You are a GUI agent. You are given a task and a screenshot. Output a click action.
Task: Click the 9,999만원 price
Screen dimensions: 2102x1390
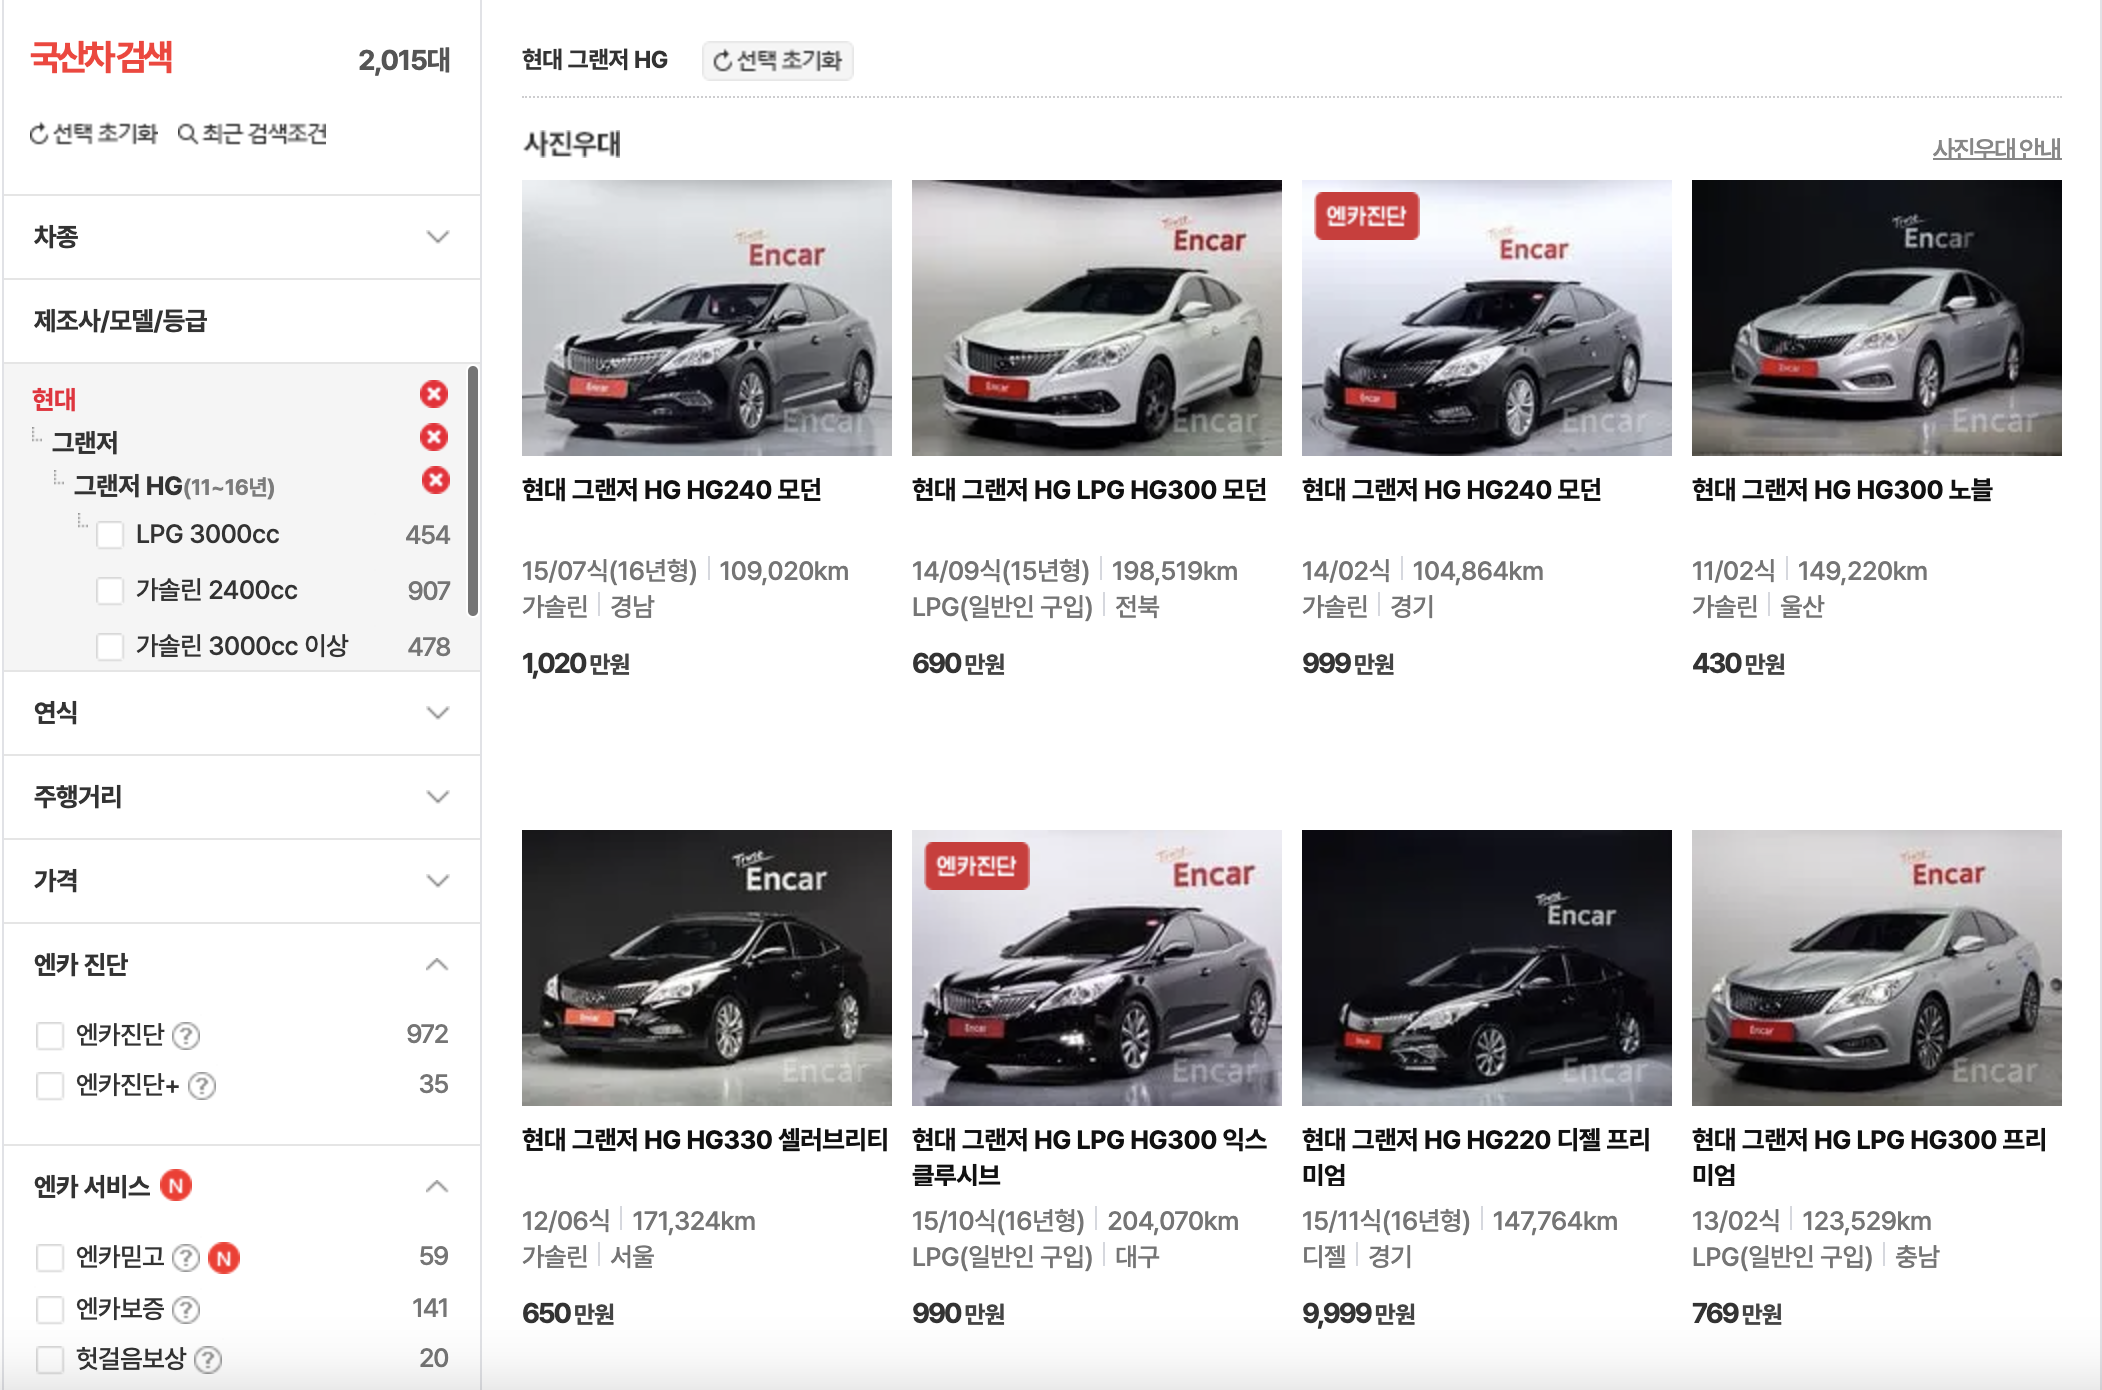click(x=1358, y=1314)
